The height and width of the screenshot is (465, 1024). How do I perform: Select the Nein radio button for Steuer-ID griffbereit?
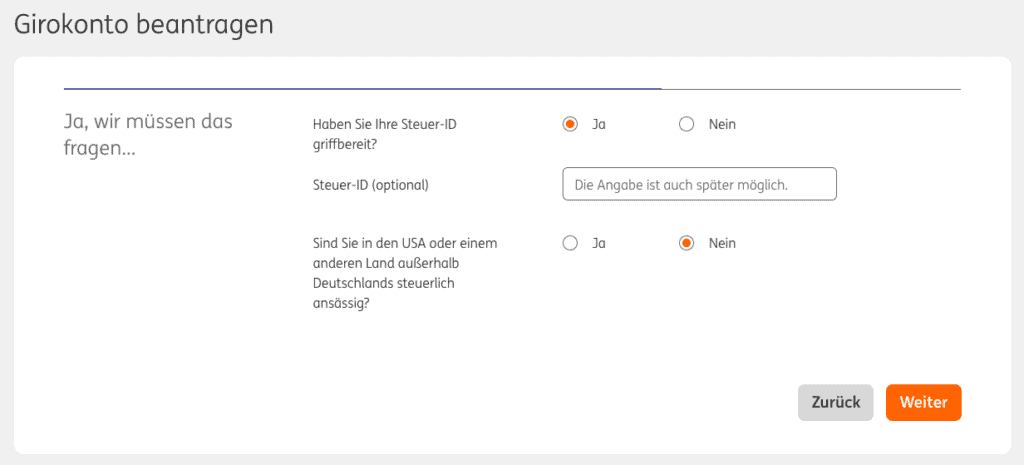(686, 125)
